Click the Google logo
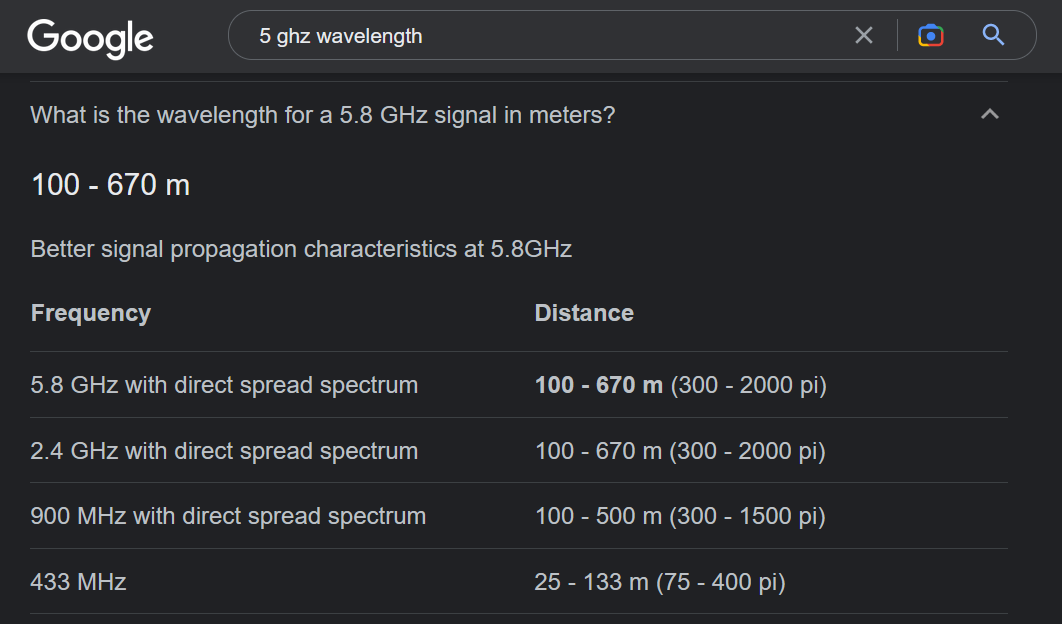This screenshot has height=624, width=1062. click(90, 38)
